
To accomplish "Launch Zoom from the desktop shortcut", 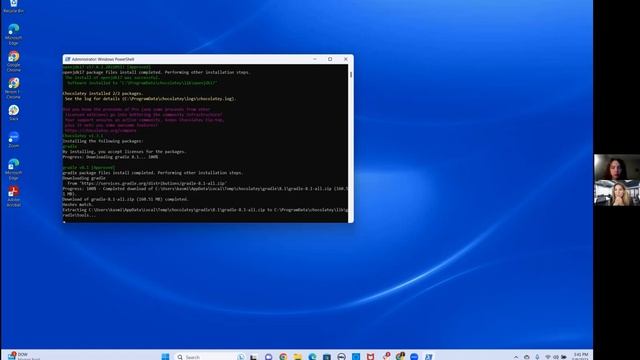I will click(13, 140).
